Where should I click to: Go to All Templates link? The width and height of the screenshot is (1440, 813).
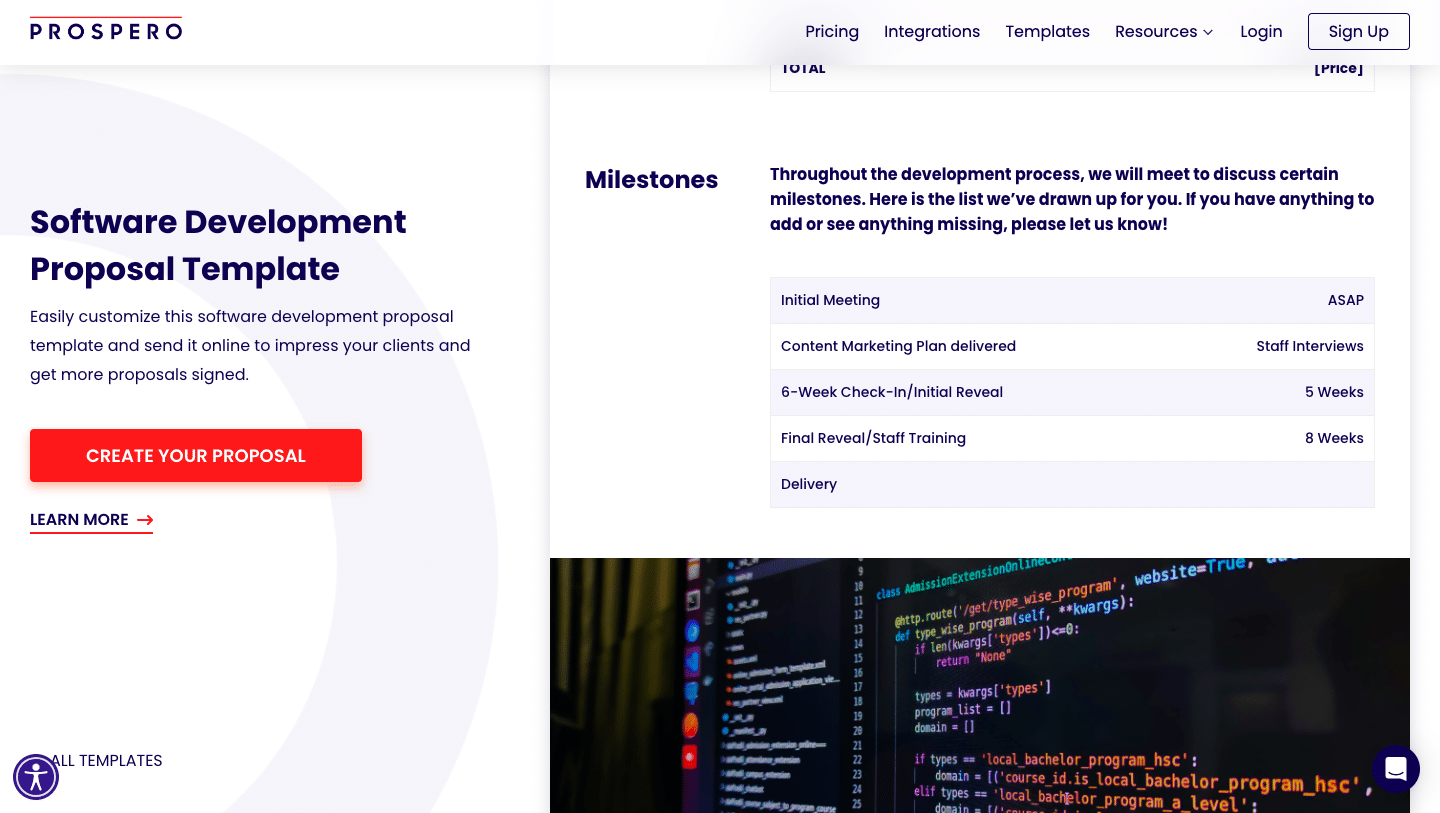pos(108,761)
